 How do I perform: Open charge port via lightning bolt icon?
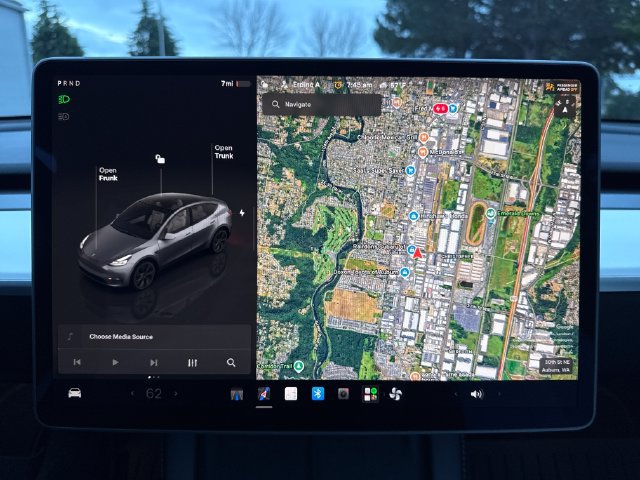click(242, 213)
